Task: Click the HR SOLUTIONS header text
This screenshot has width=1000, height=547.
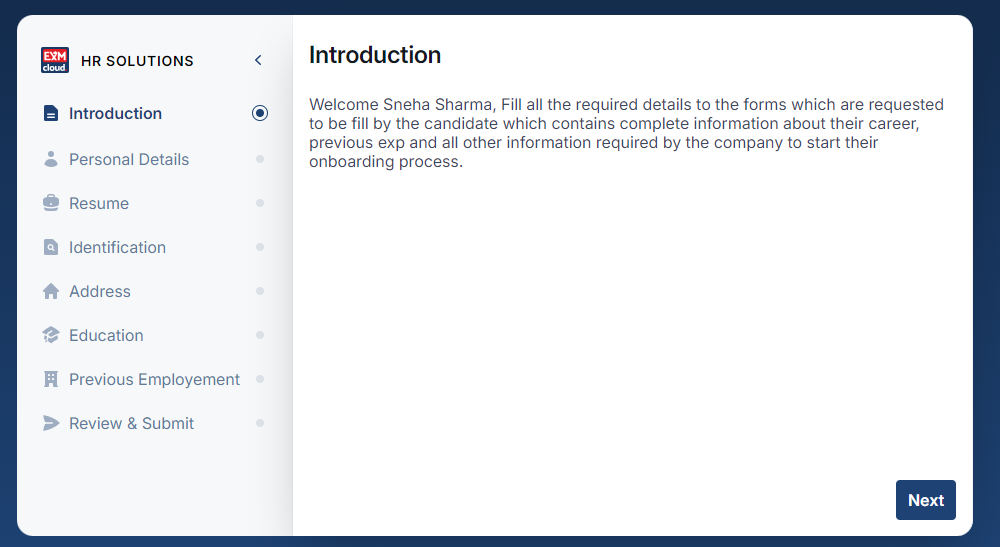Action: 137,61
